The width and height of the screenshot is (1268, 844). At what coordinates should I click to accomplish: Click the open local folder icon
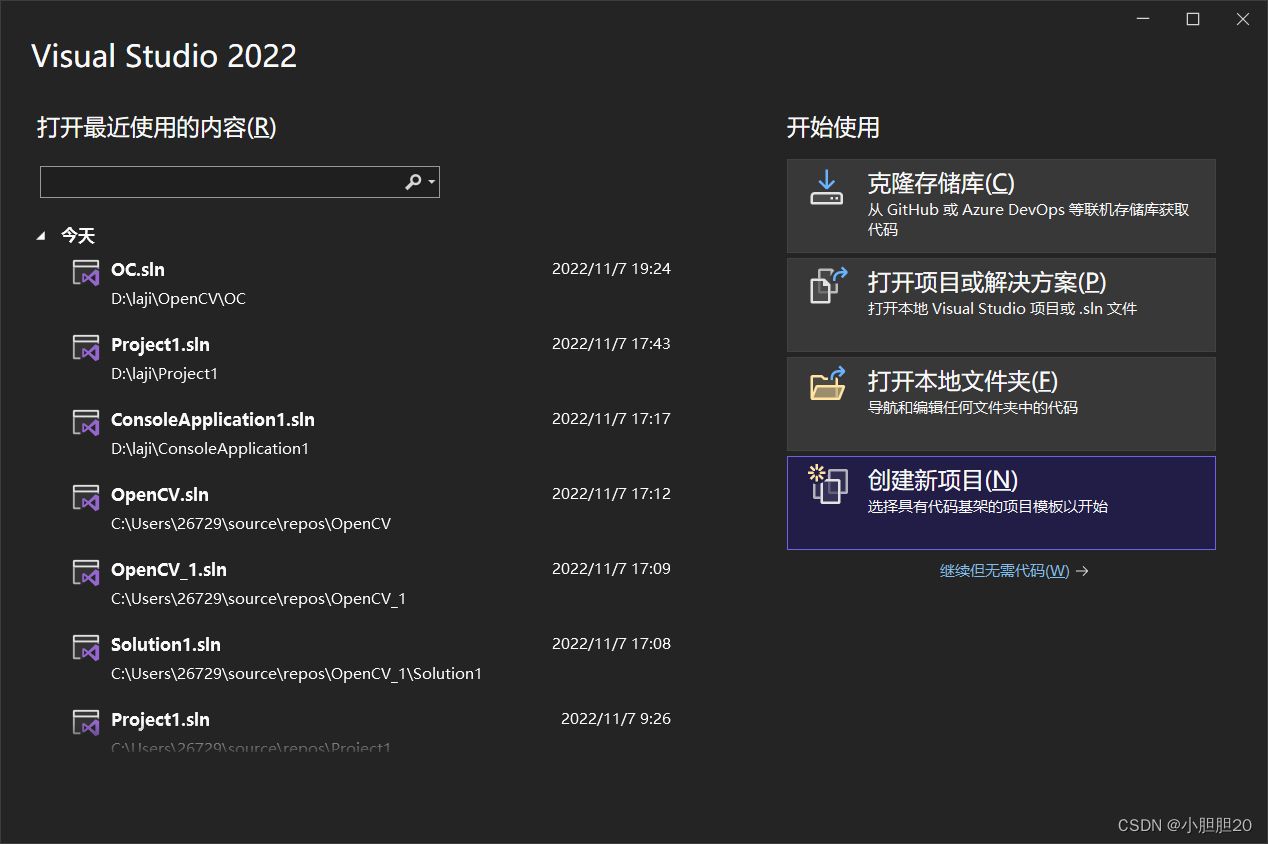[x=828, y=383]
